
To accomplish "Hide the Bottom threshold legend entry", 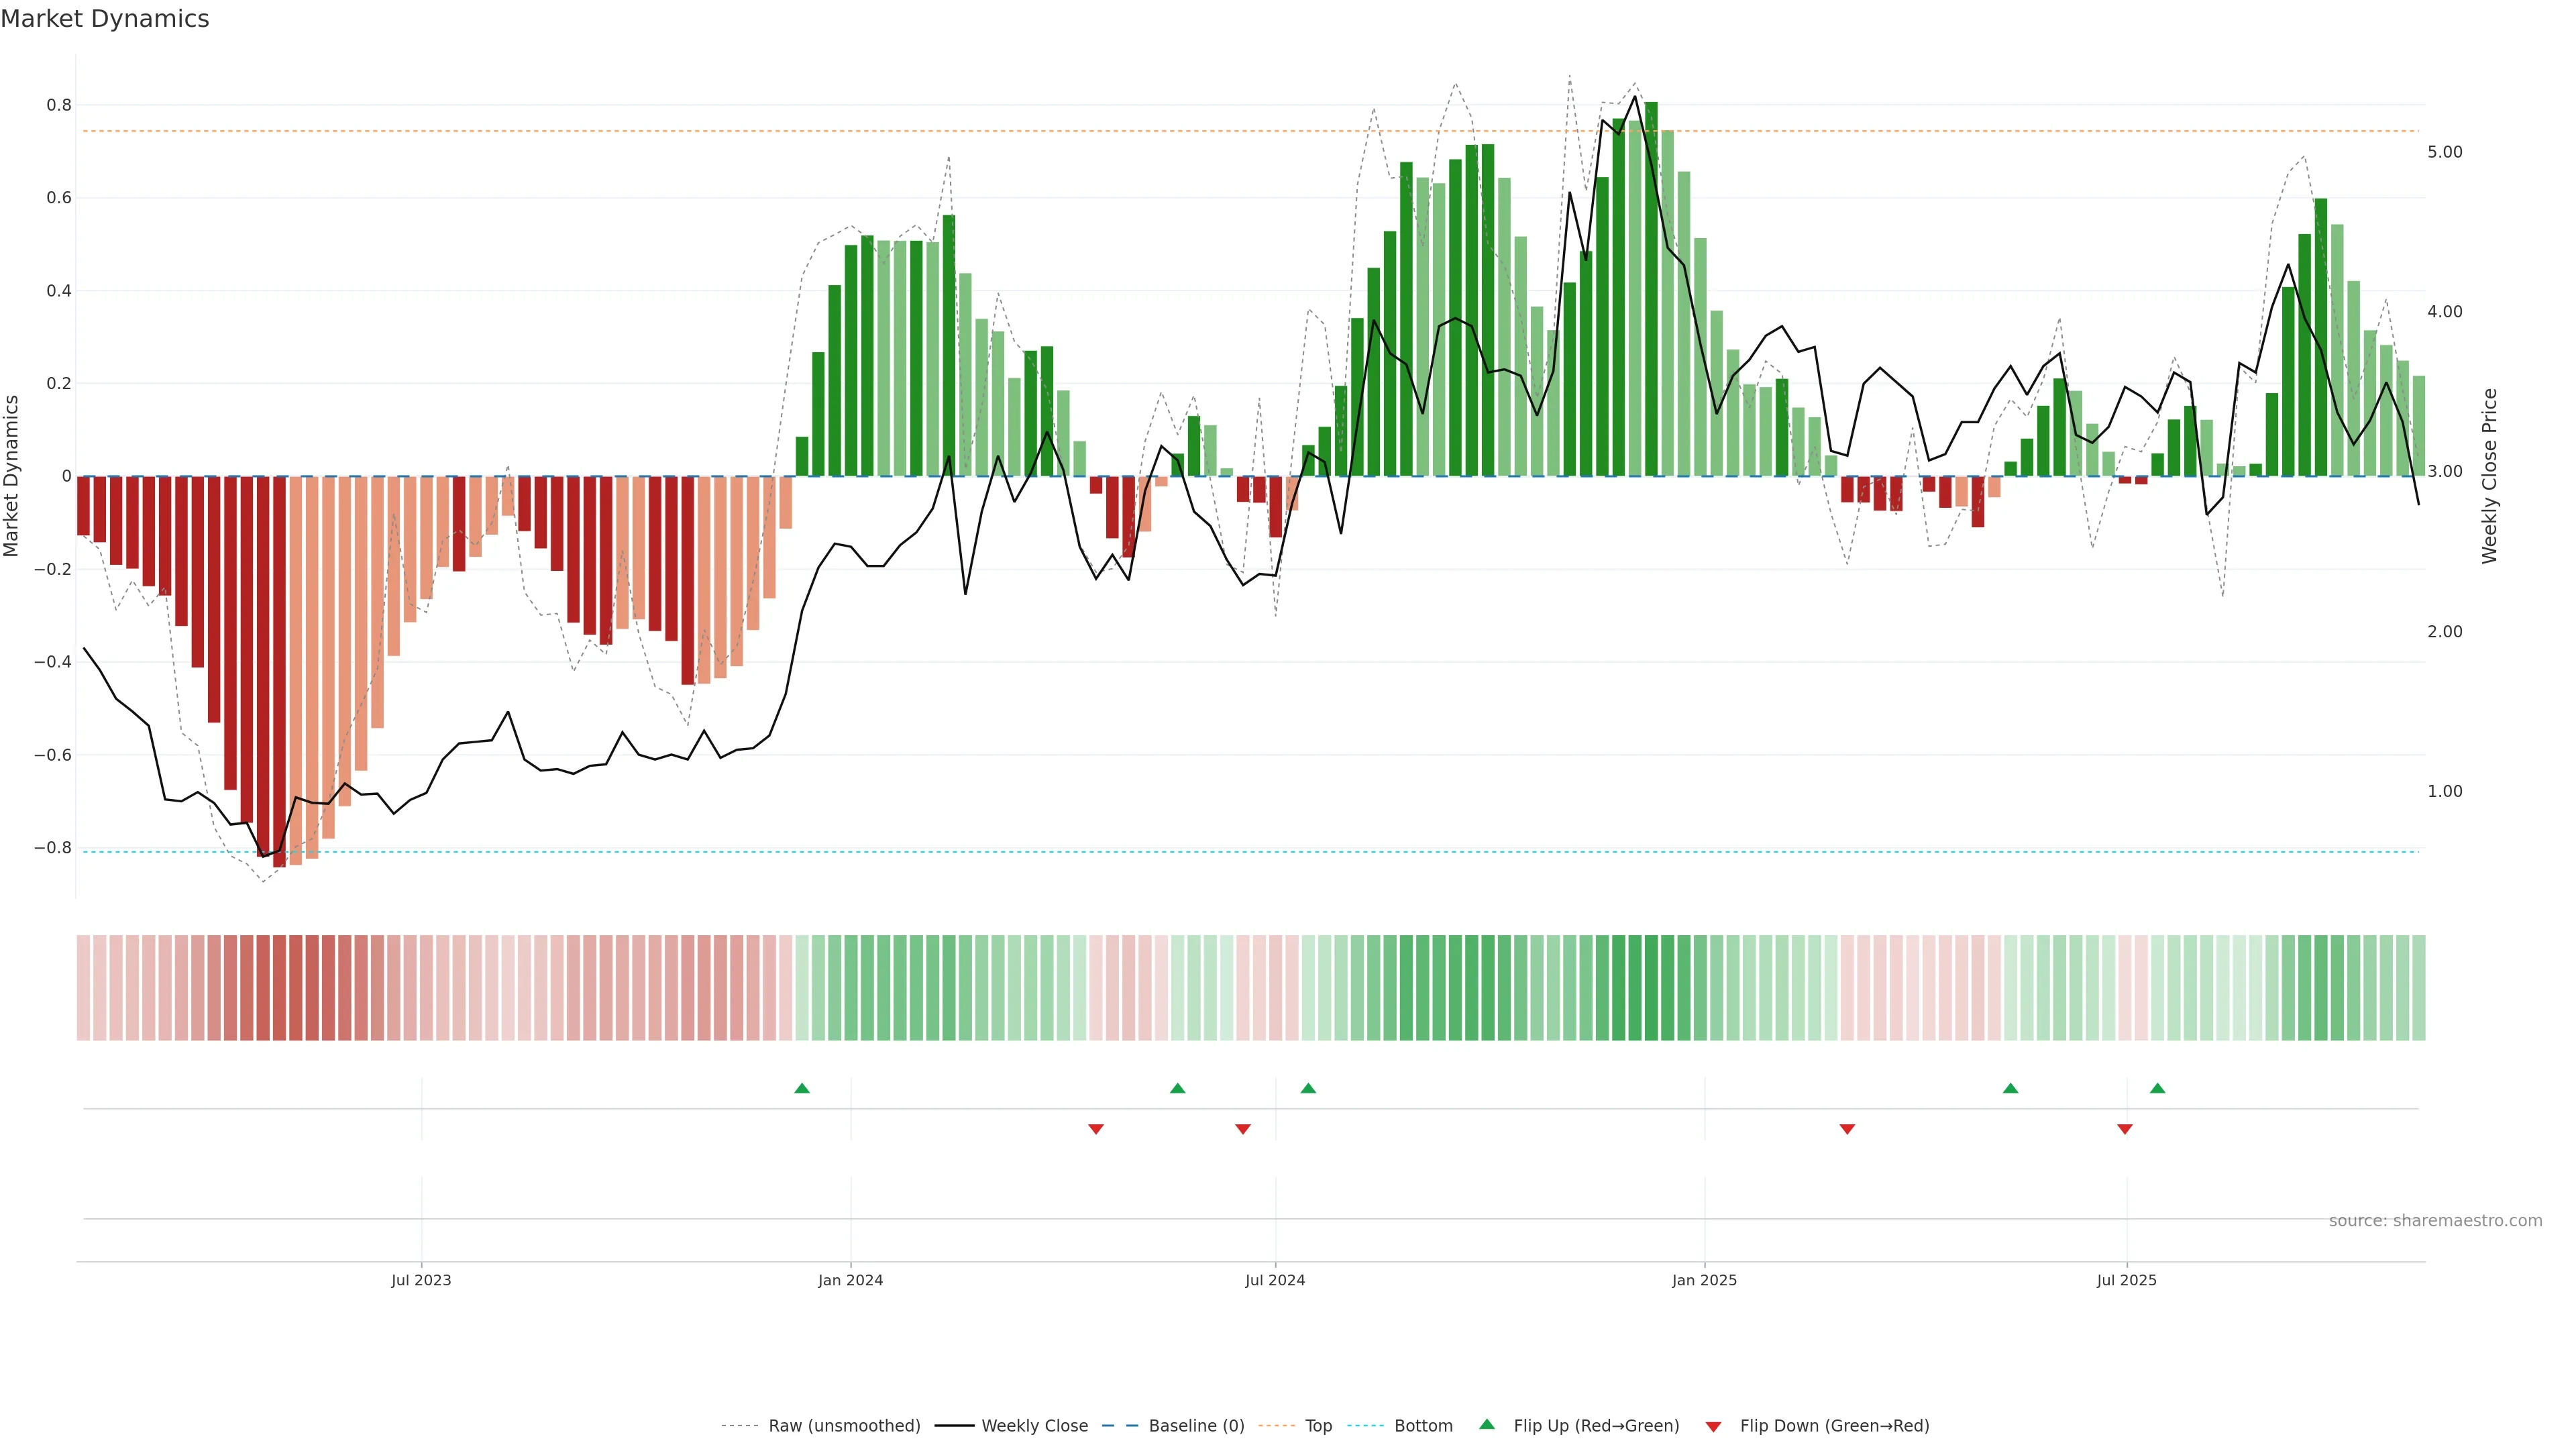I will tap(1423, 1426).
